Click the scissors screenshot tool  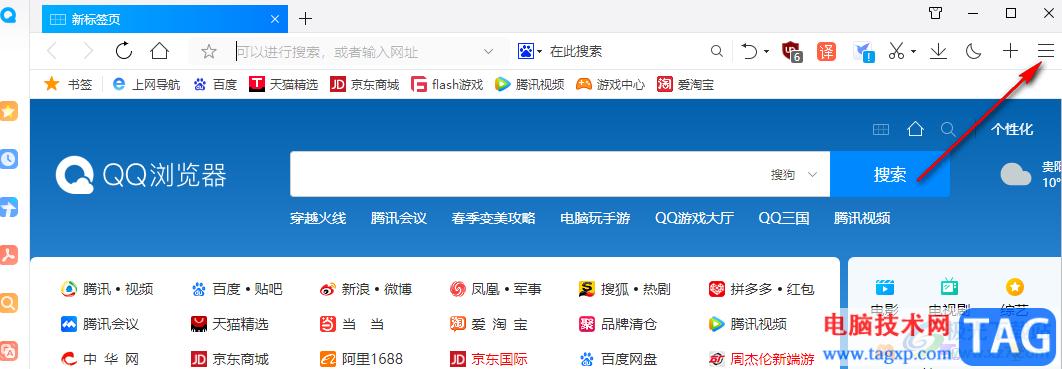(897, 51)
